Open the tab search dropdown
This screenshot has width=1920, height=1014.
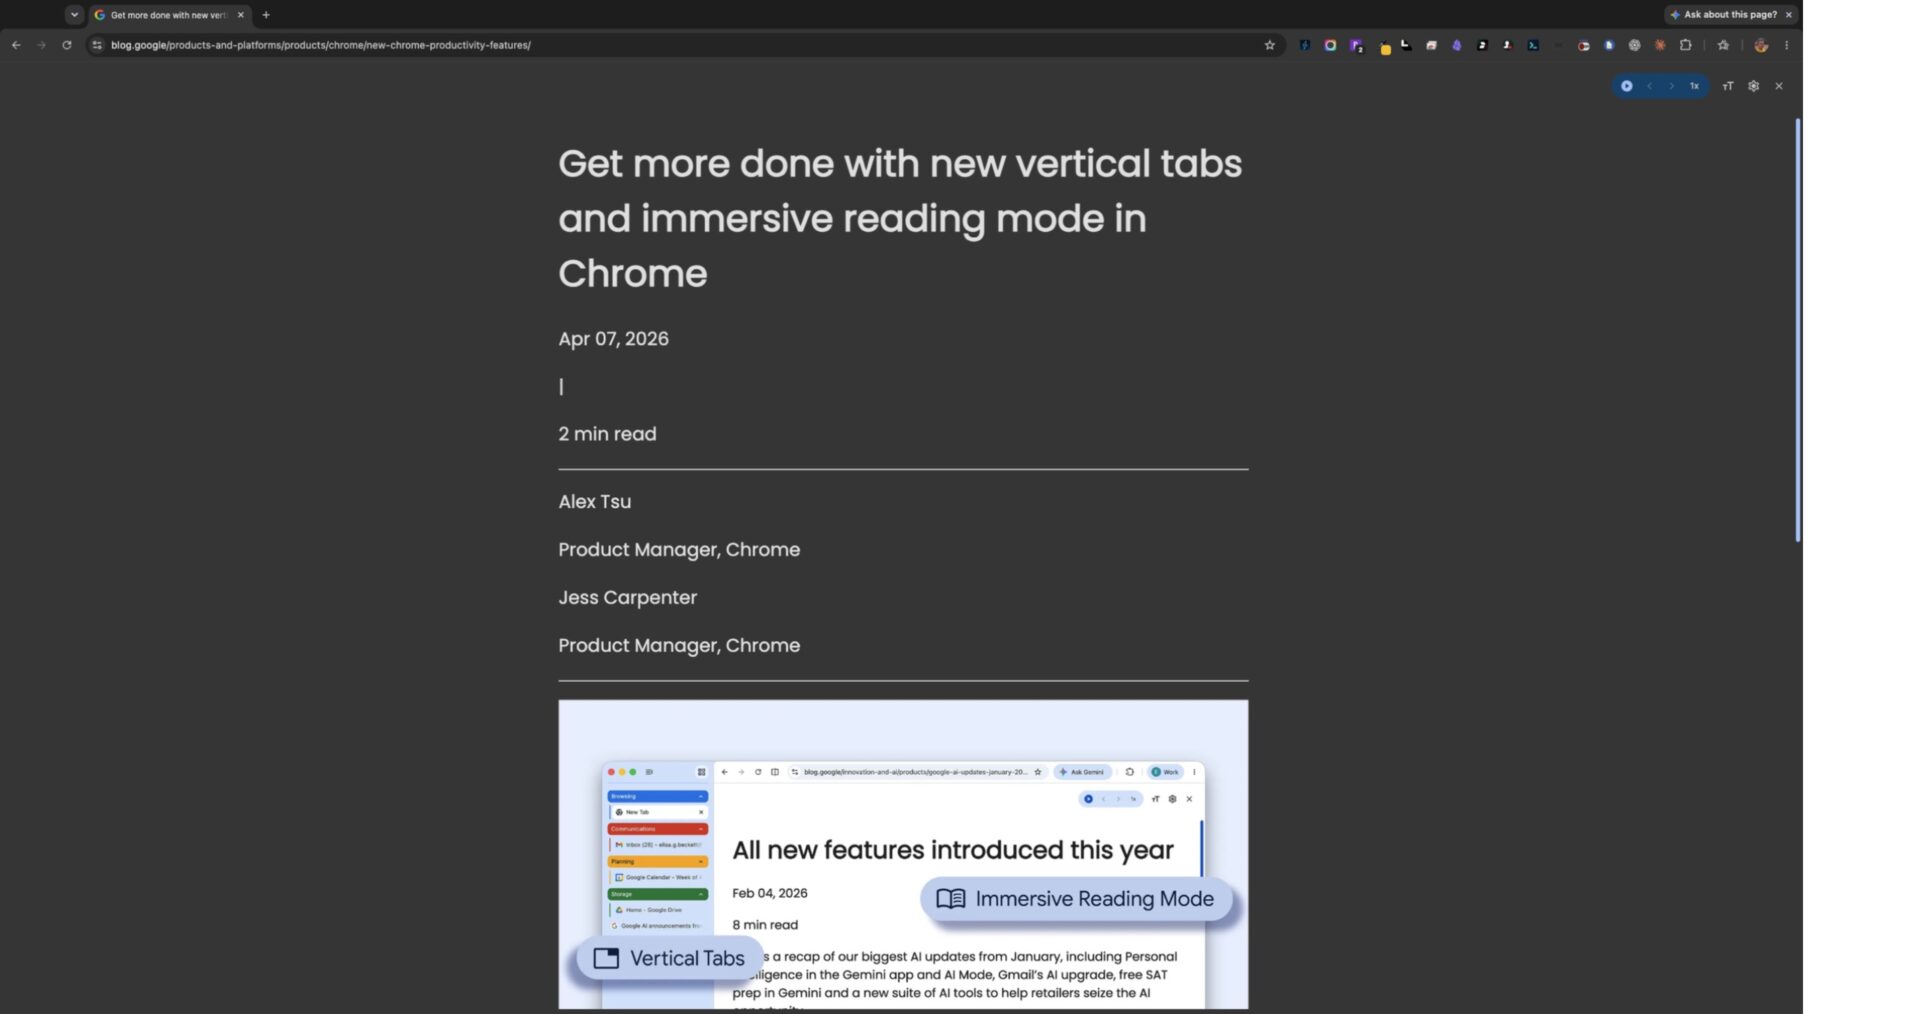pos(74,15)
